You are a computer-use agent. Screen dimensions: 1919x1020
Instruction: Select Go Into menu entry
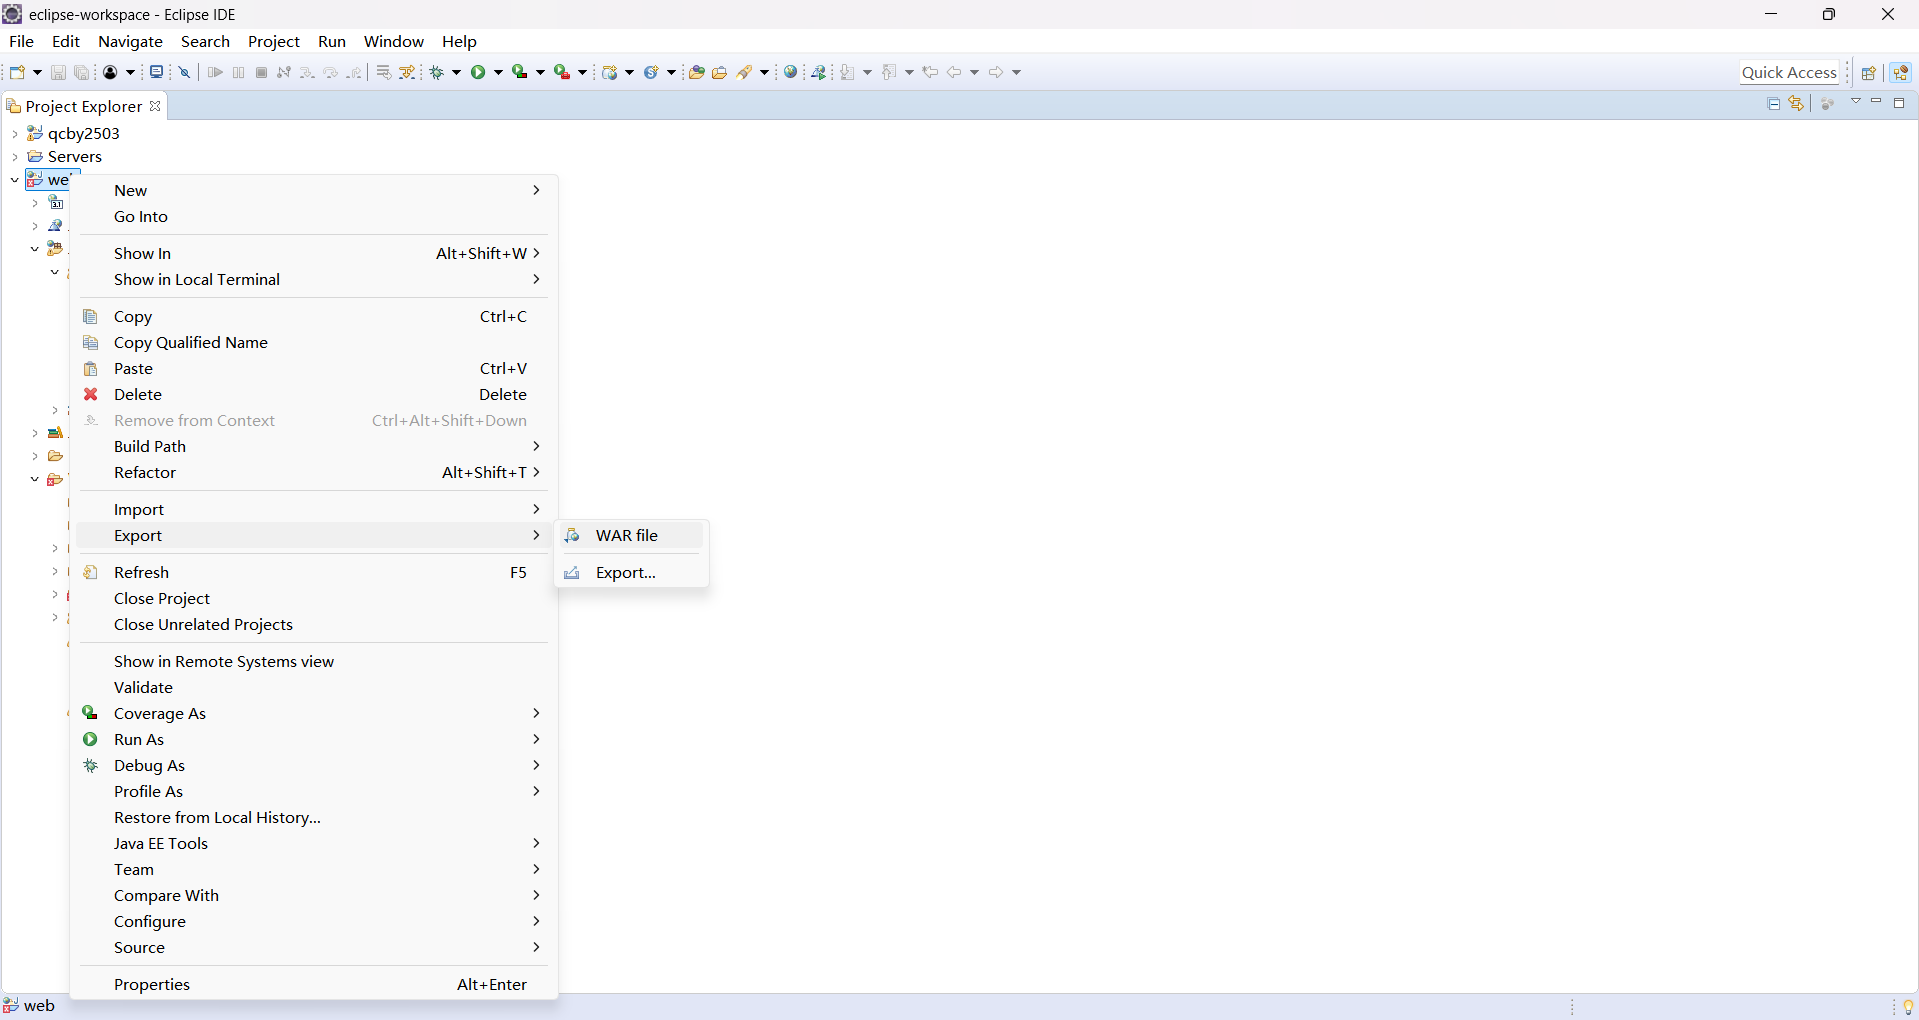pyautogui.click(x=314, y=216)
